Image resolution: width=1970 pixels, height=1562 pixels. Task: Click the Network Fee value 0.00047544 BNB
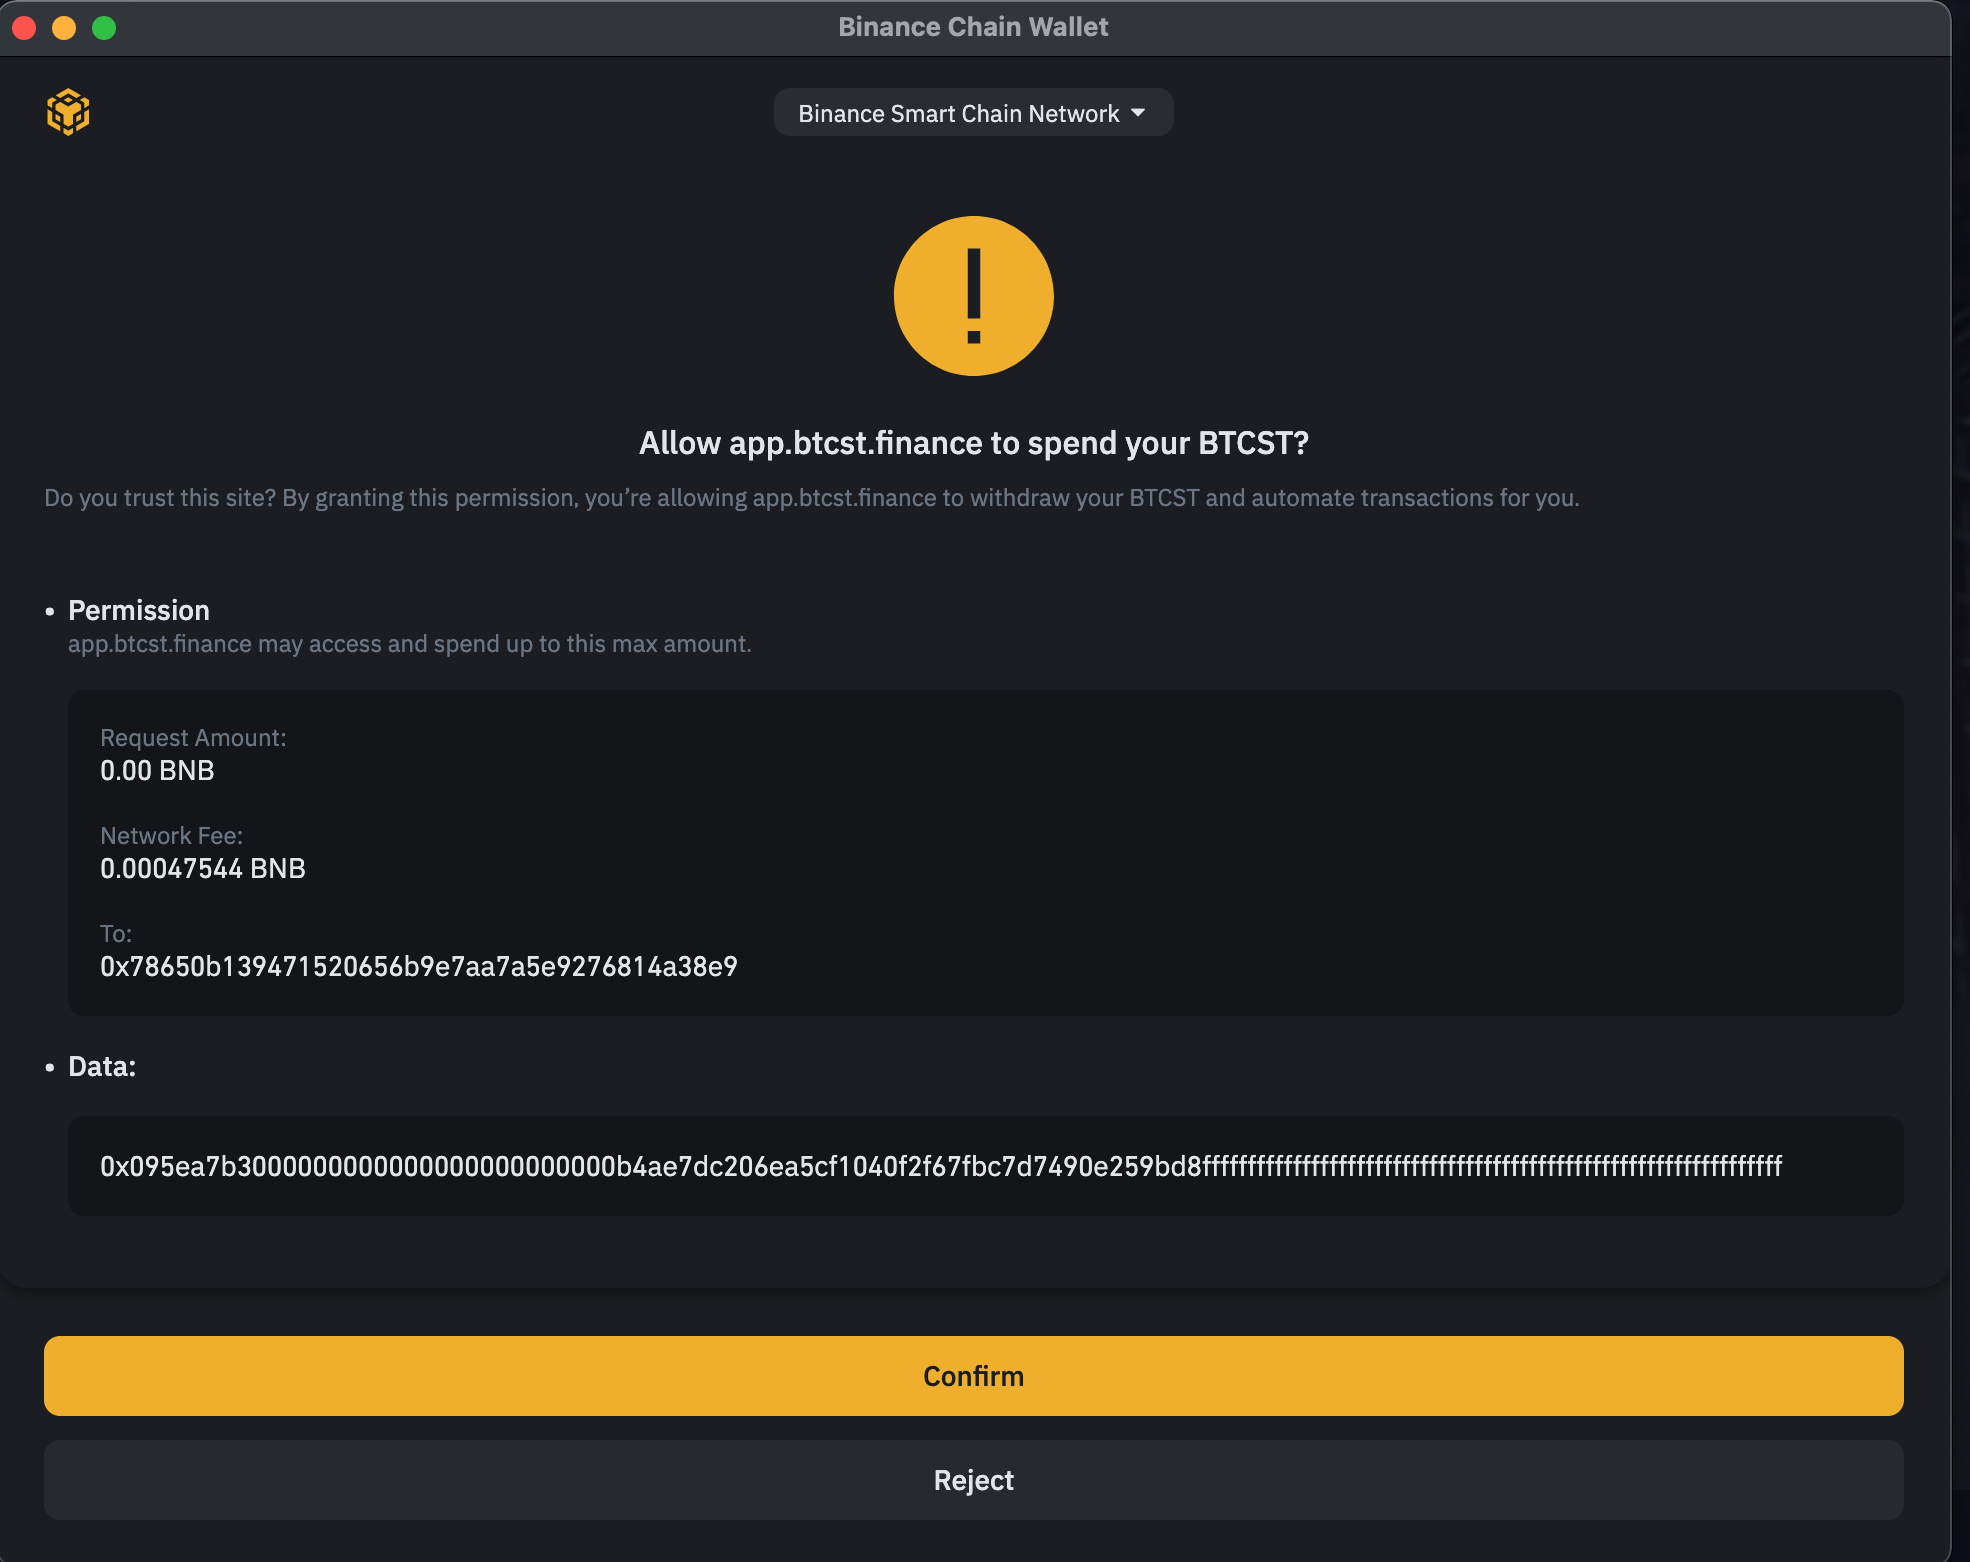(203, 868)
